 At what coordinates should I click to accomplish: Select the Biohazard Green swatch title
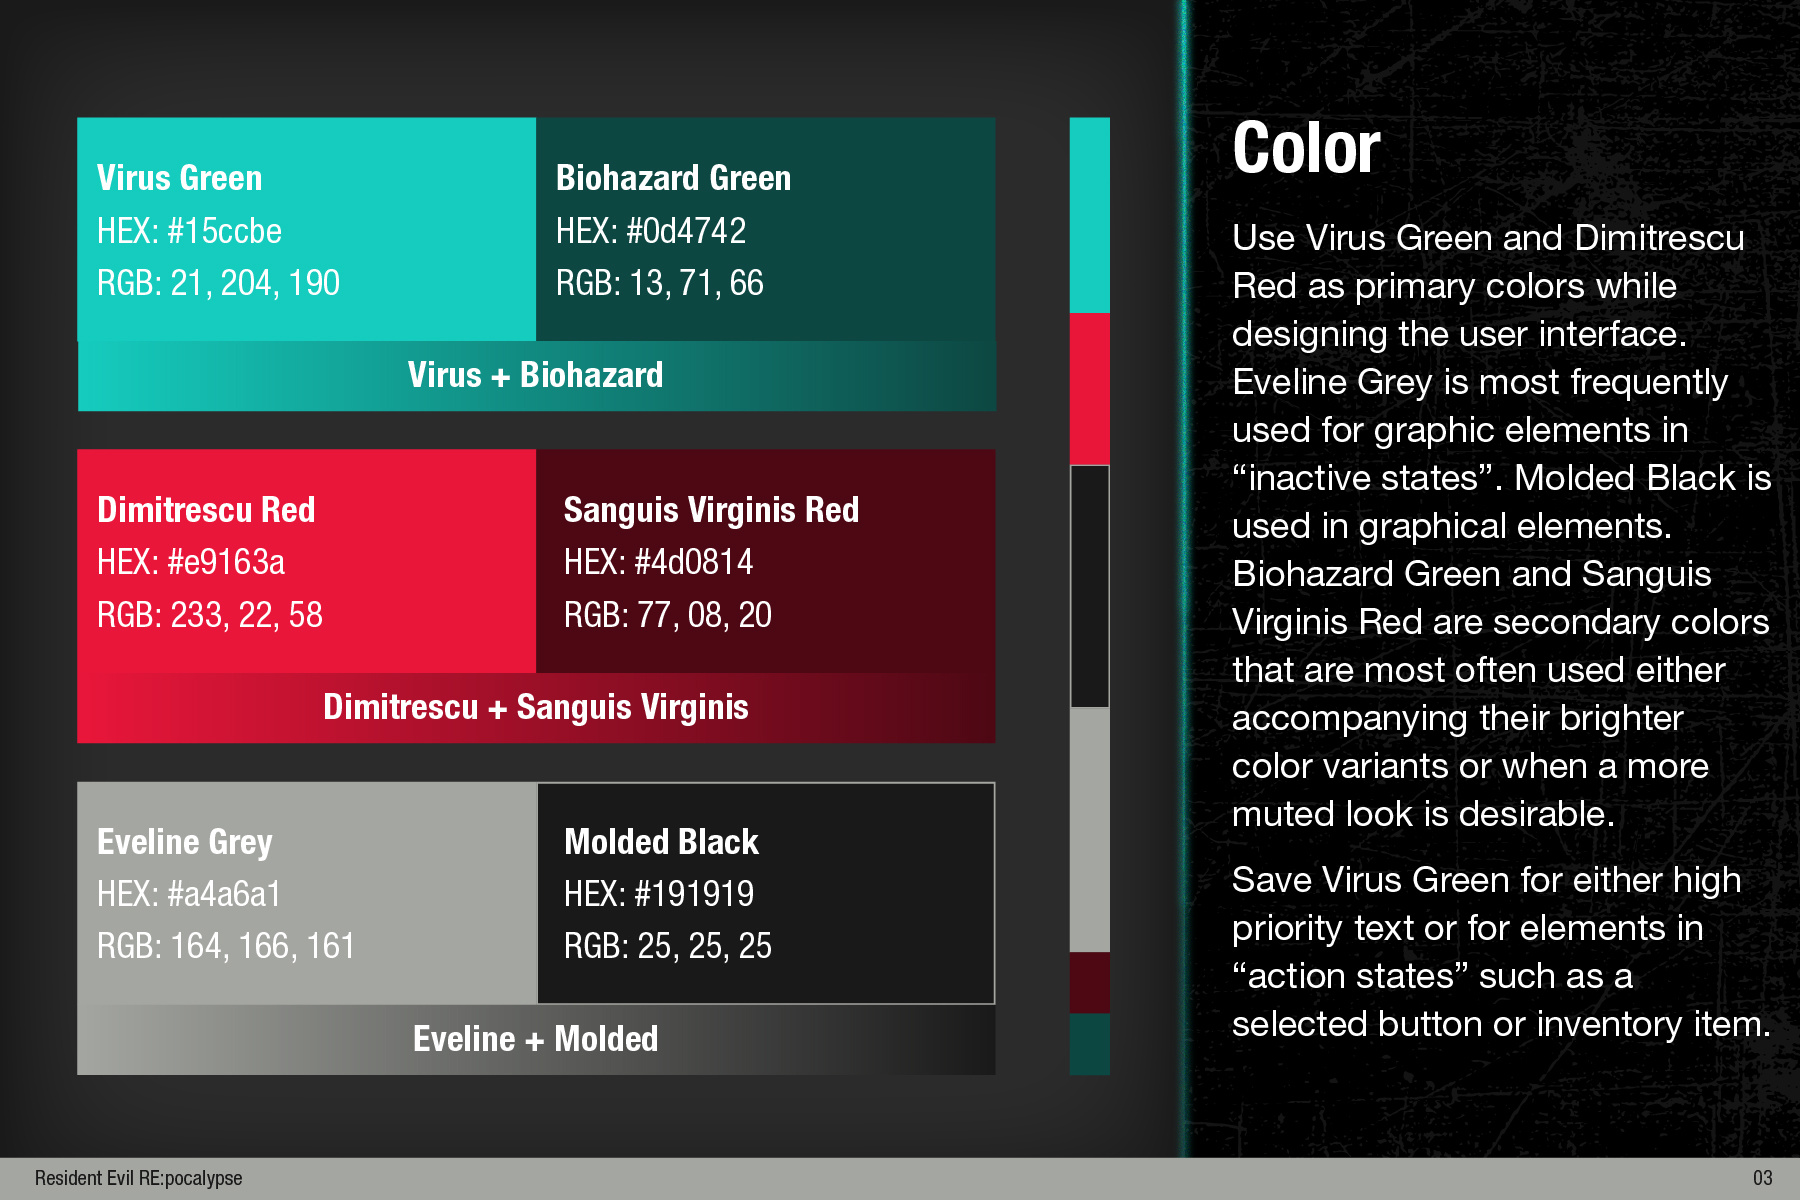coord(673,178)
